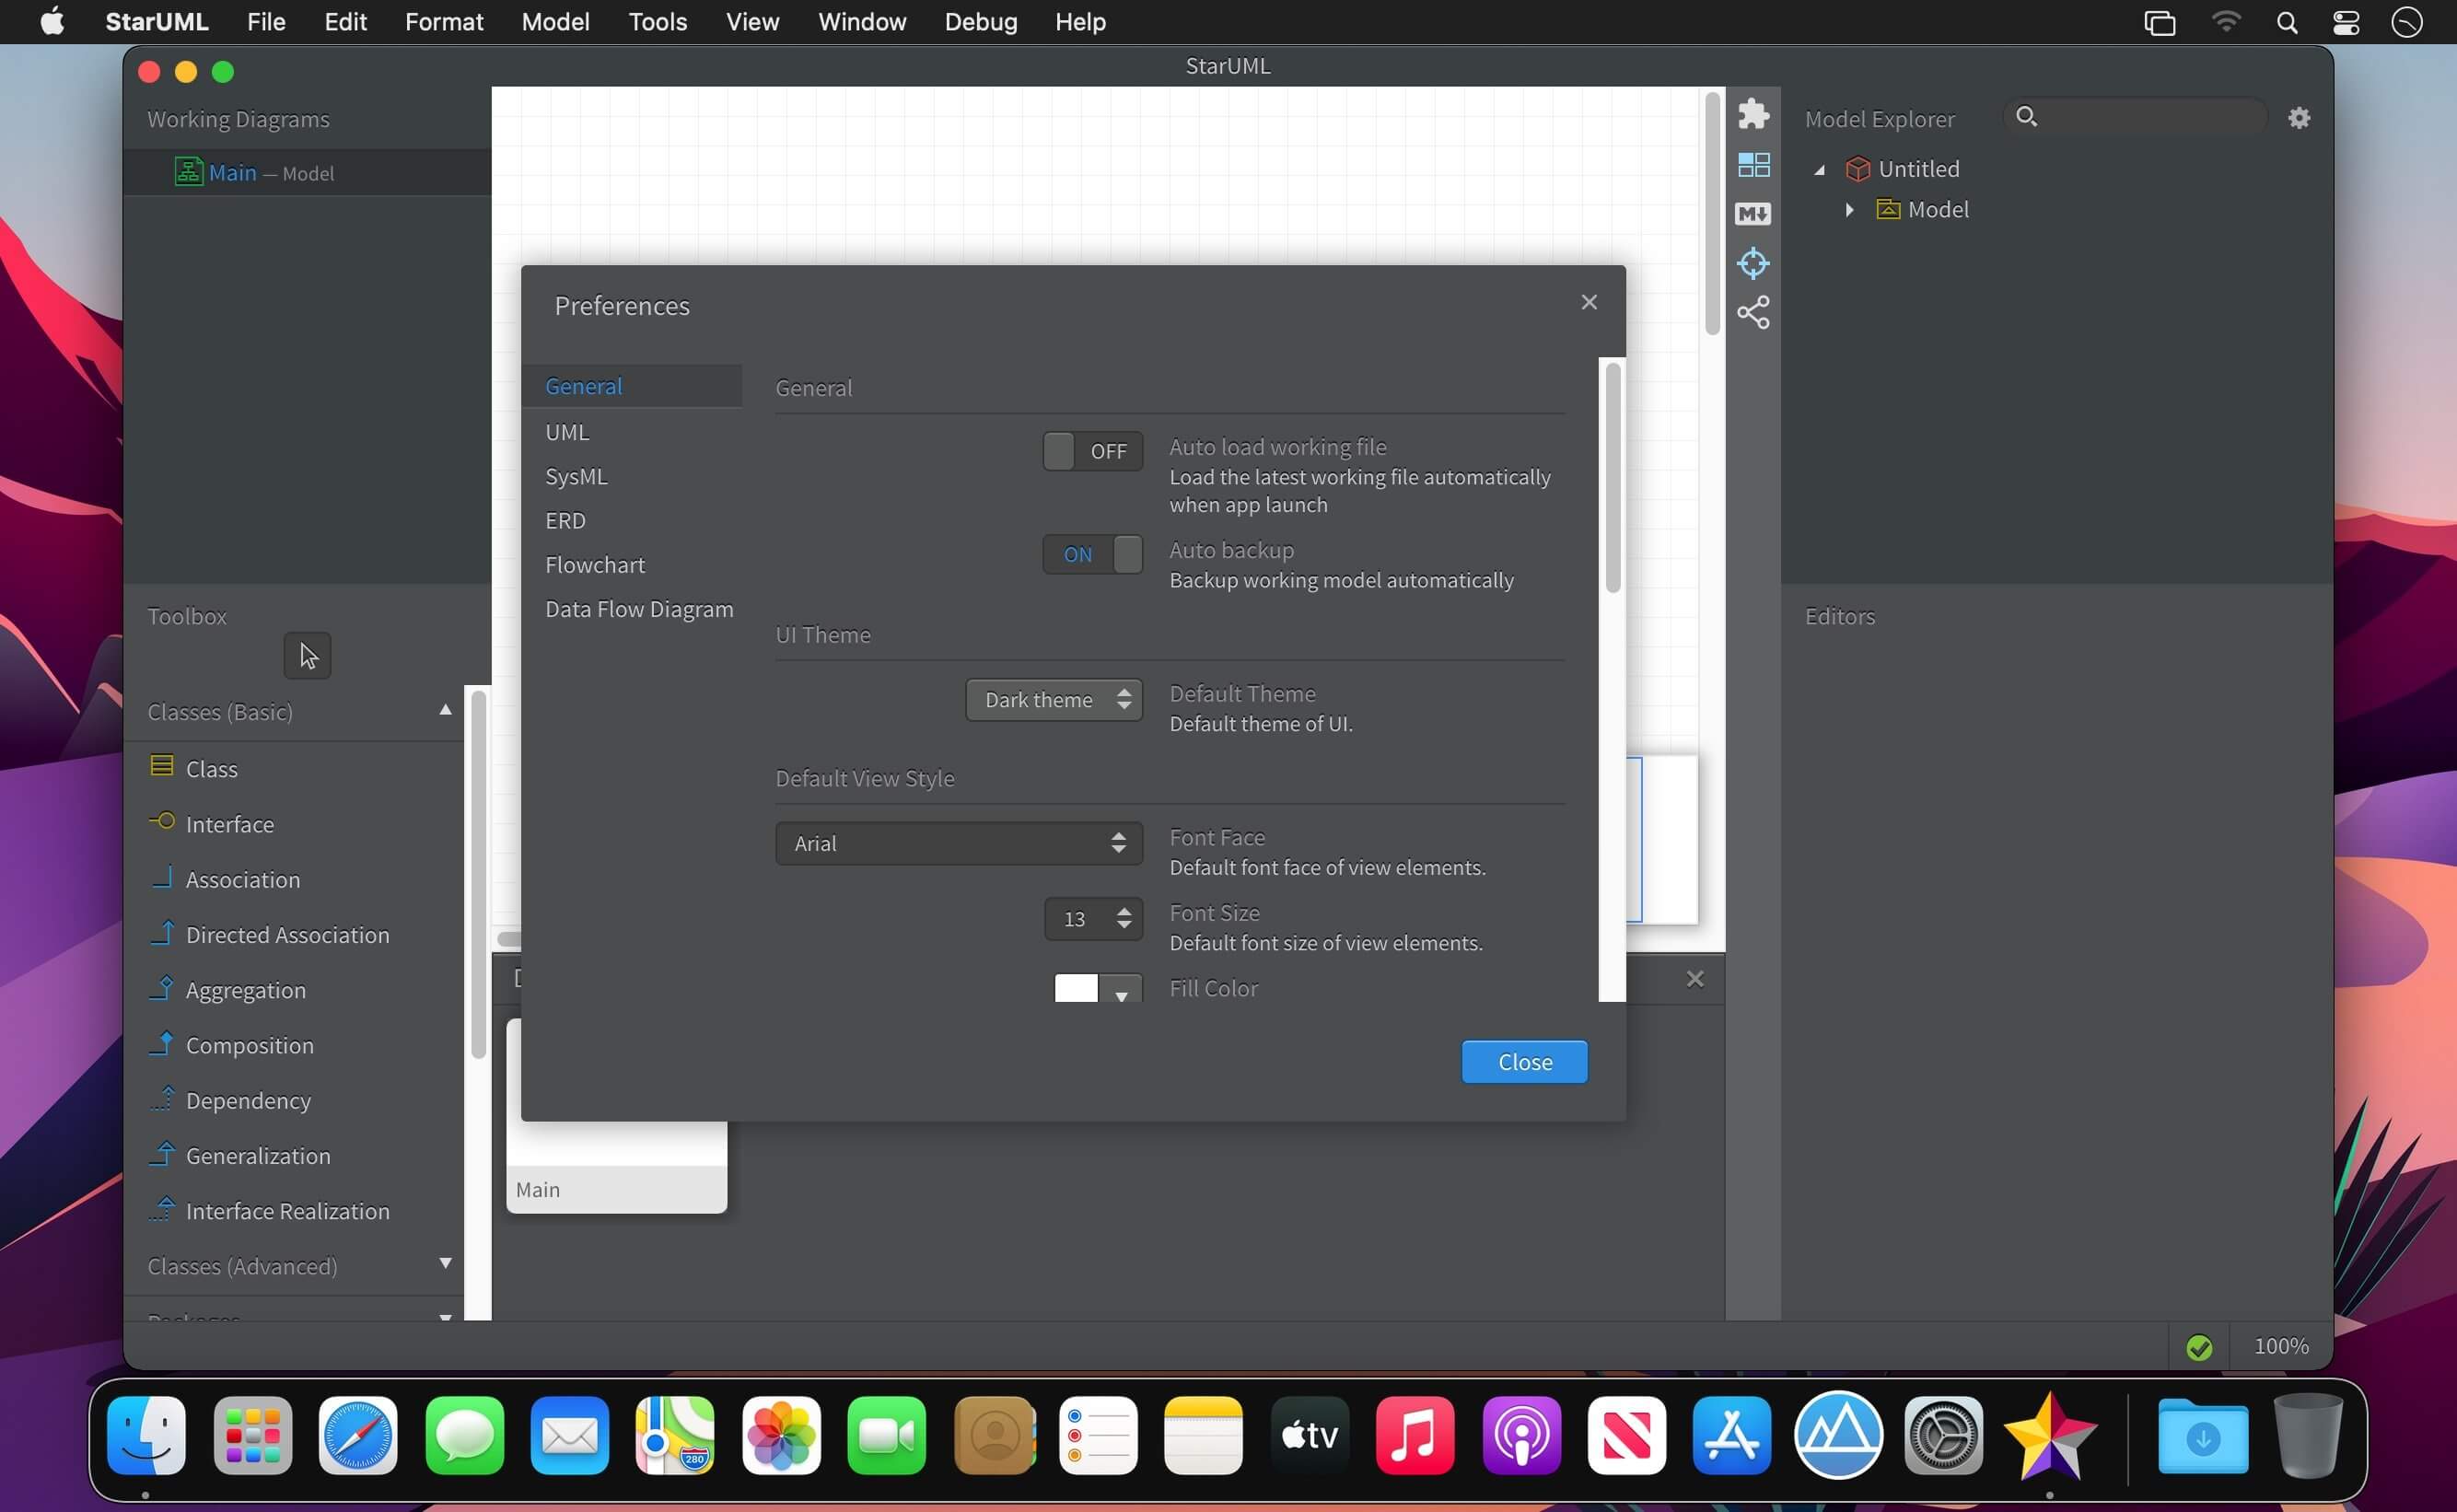Select General preferences category

point(632,386)
